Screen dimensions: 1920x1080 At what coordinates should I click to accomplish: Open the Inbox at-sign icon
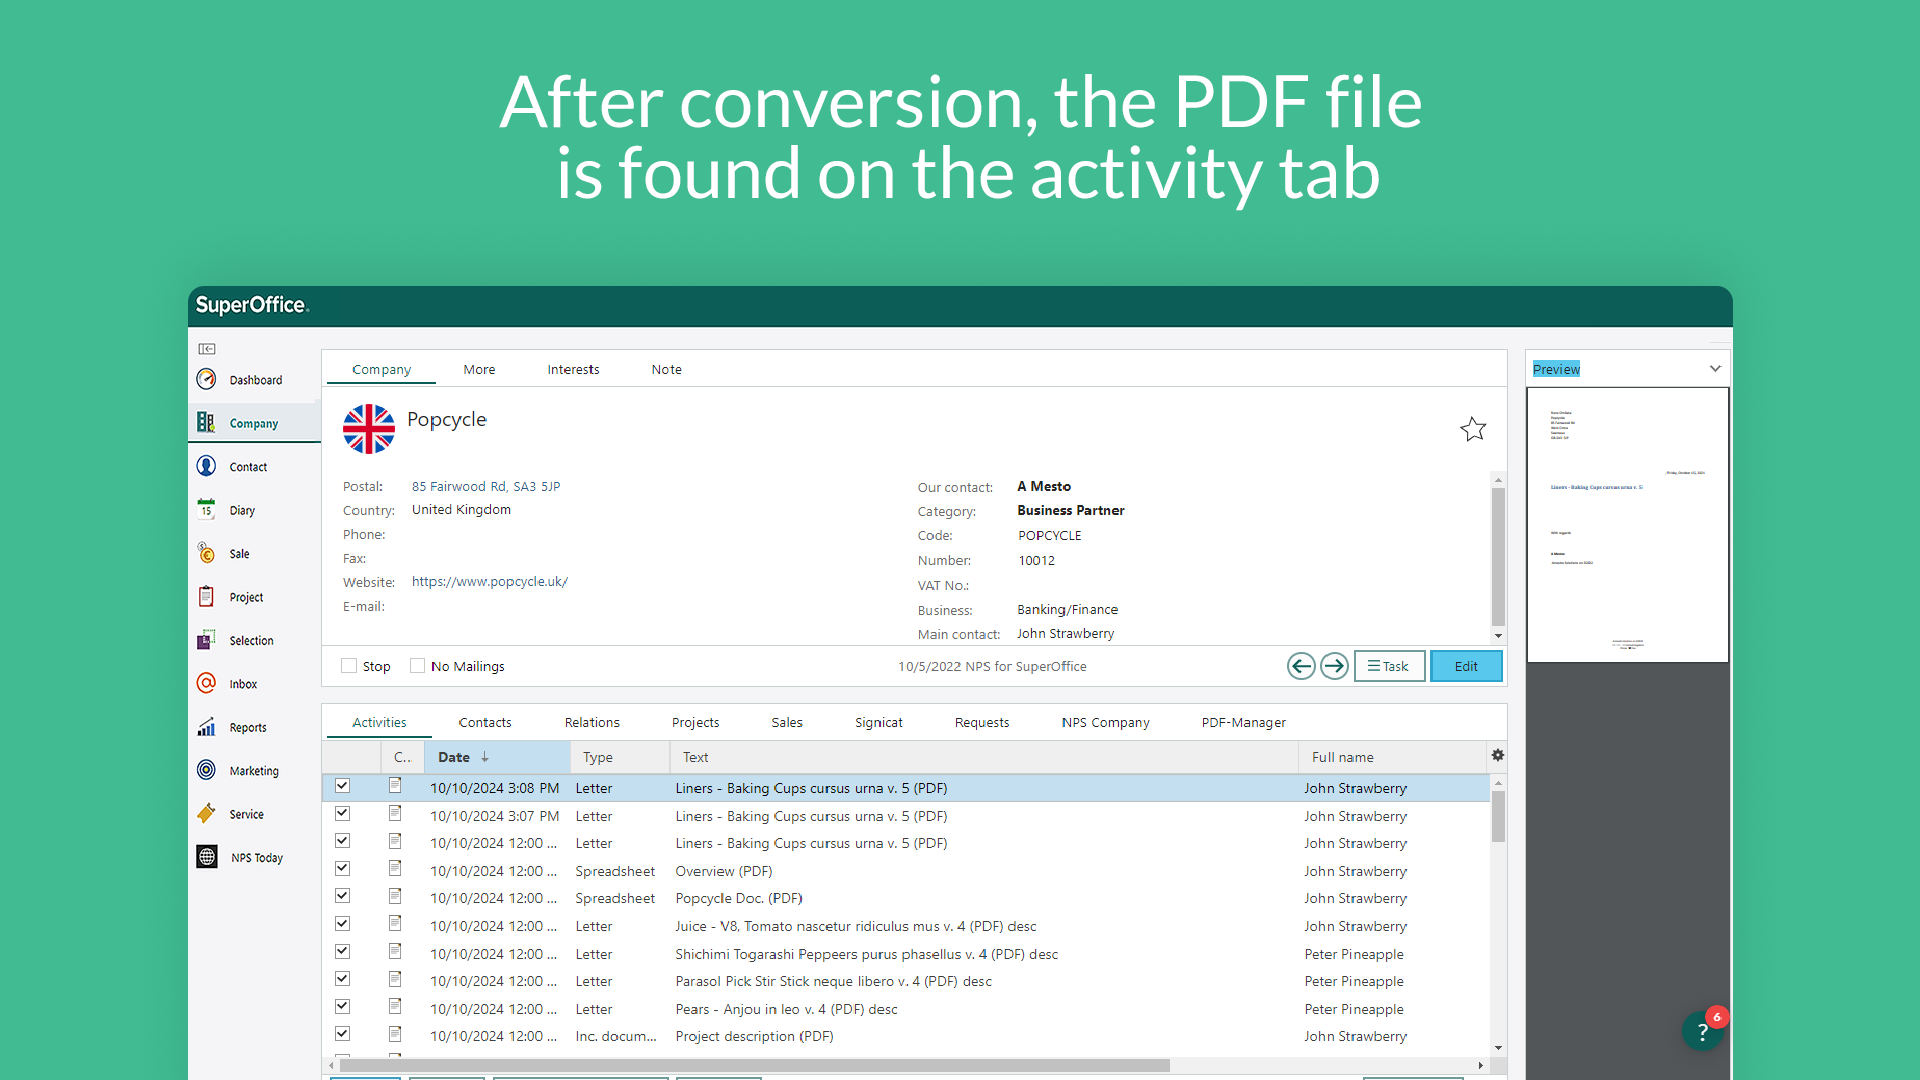click(x=206, y=683)
